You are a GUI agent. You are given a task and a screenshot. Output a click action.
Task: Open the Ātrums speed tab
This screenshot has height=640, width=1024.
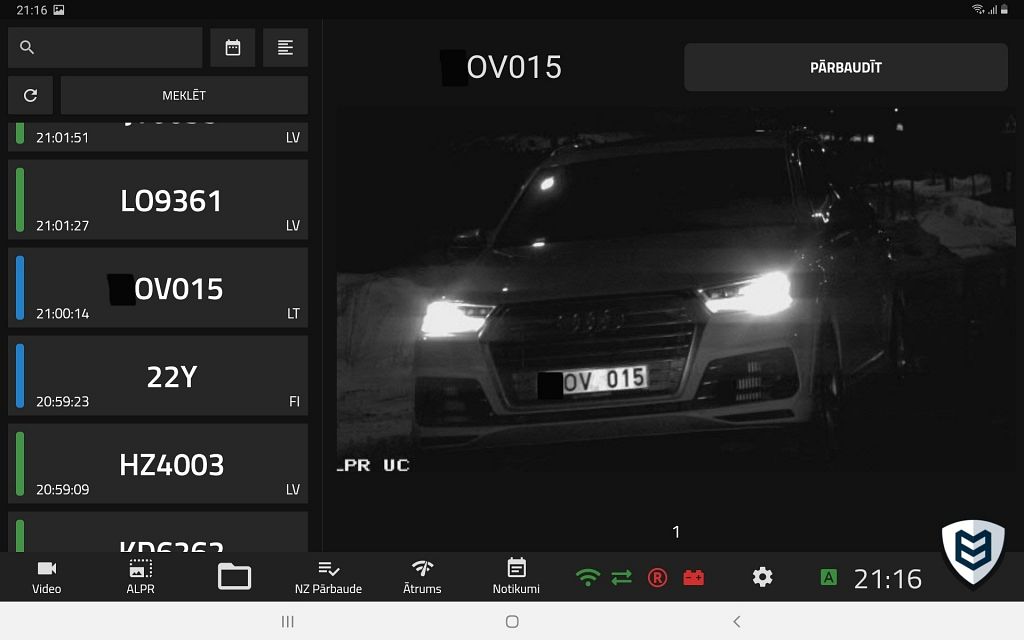(x=422, y=577)
